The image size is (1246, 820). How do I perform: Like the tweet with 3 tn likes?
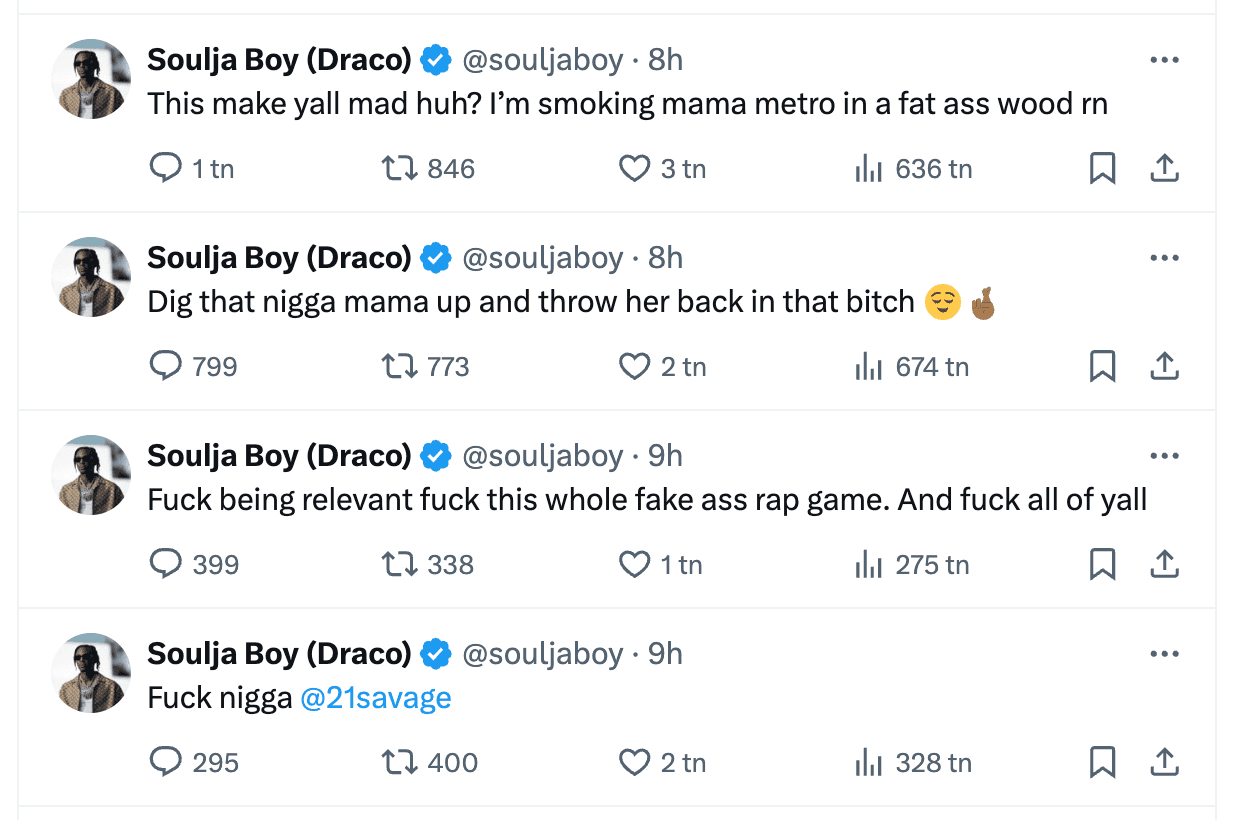coord(635,168)
